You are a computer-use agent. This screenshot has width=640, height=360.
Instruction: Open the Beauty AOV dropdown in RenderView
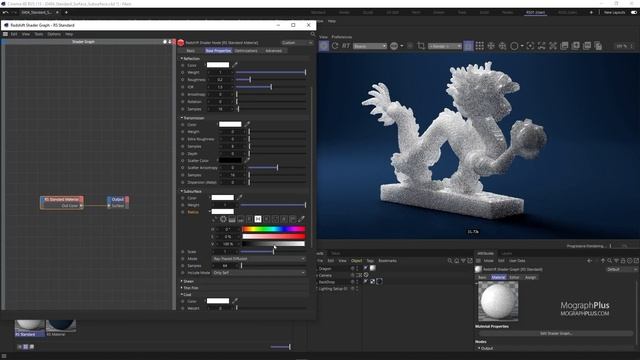pyautogui.click(x=370, y=46)
